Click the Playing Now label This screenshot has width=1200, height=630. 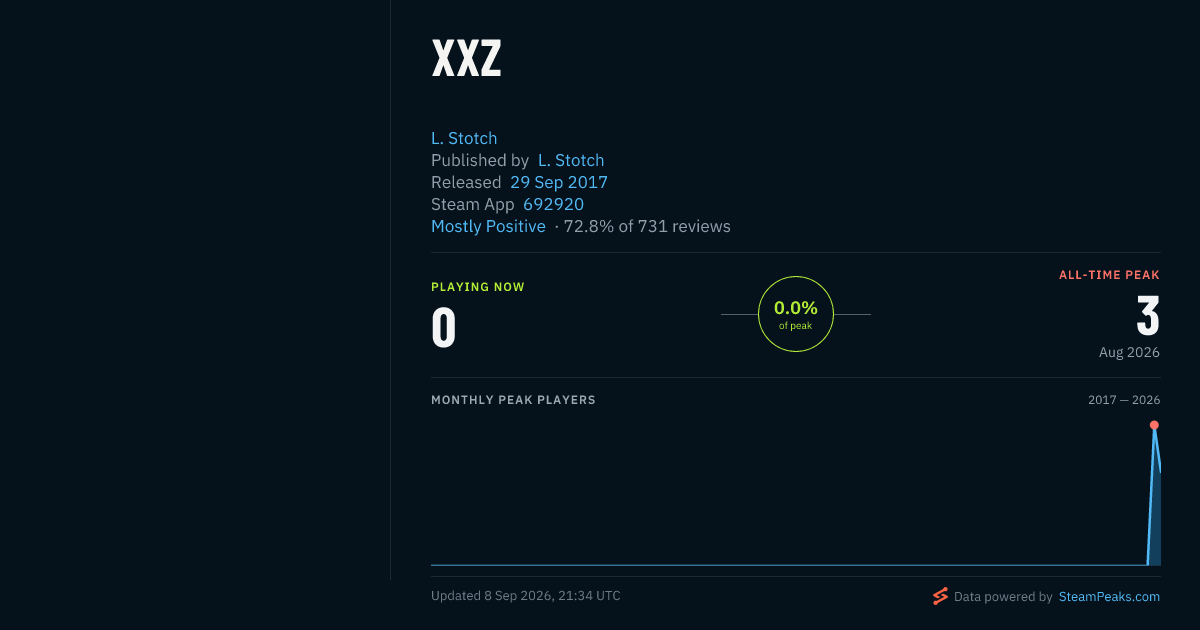478,287
